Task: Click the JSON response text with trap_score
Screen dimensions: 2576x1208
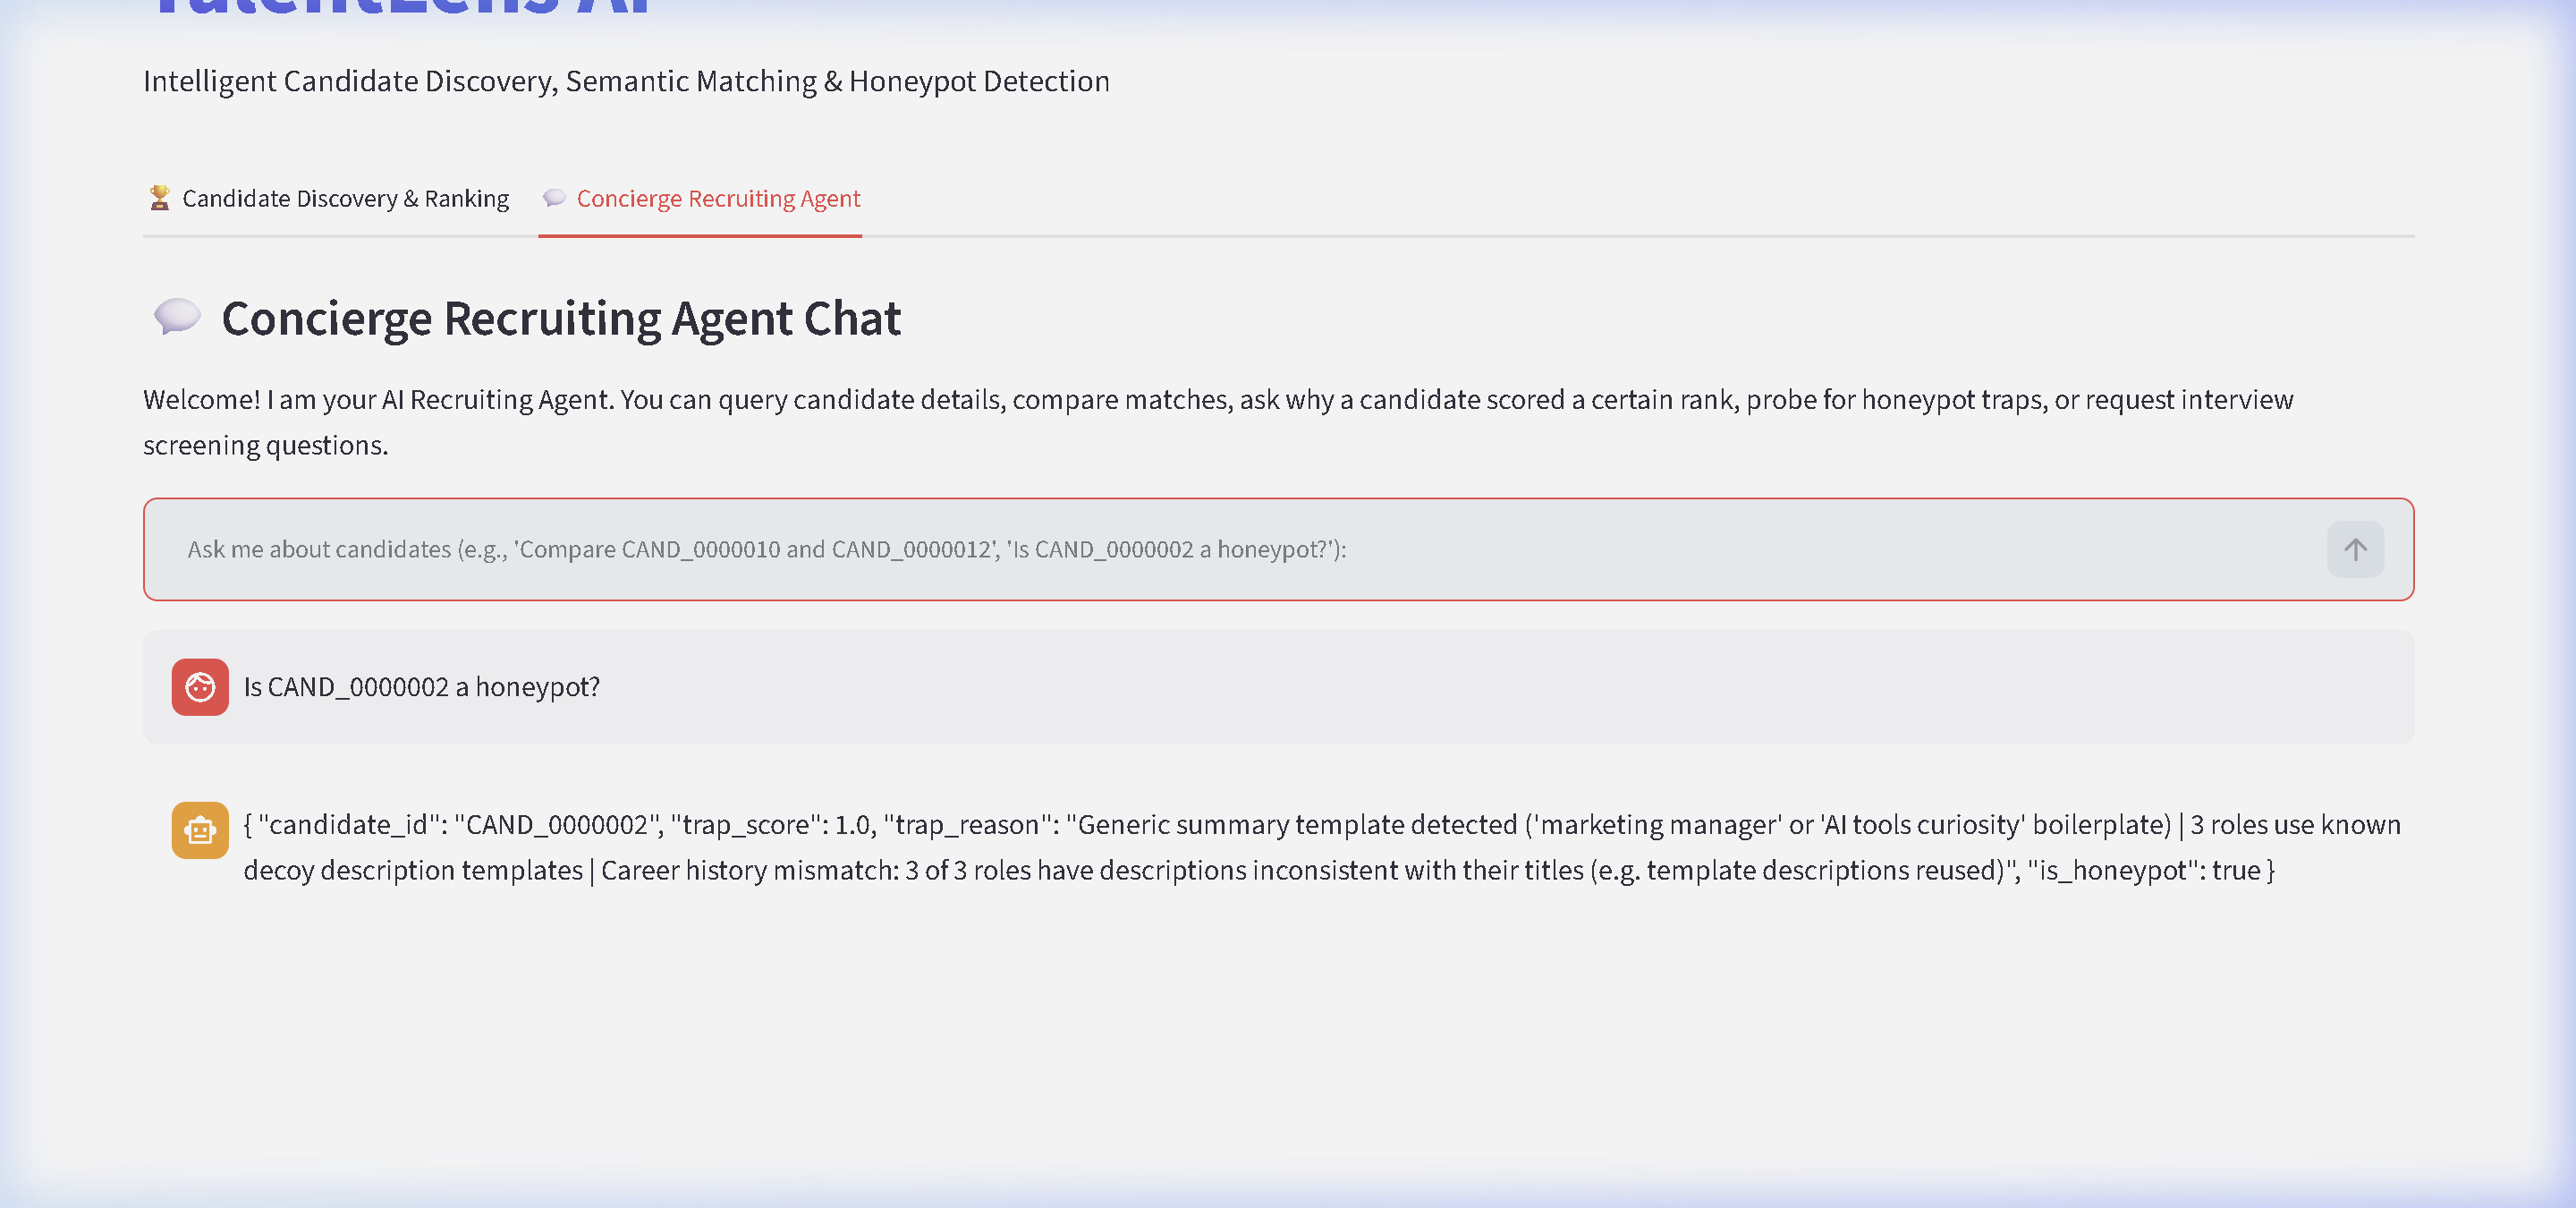Action: (1321, 847)
